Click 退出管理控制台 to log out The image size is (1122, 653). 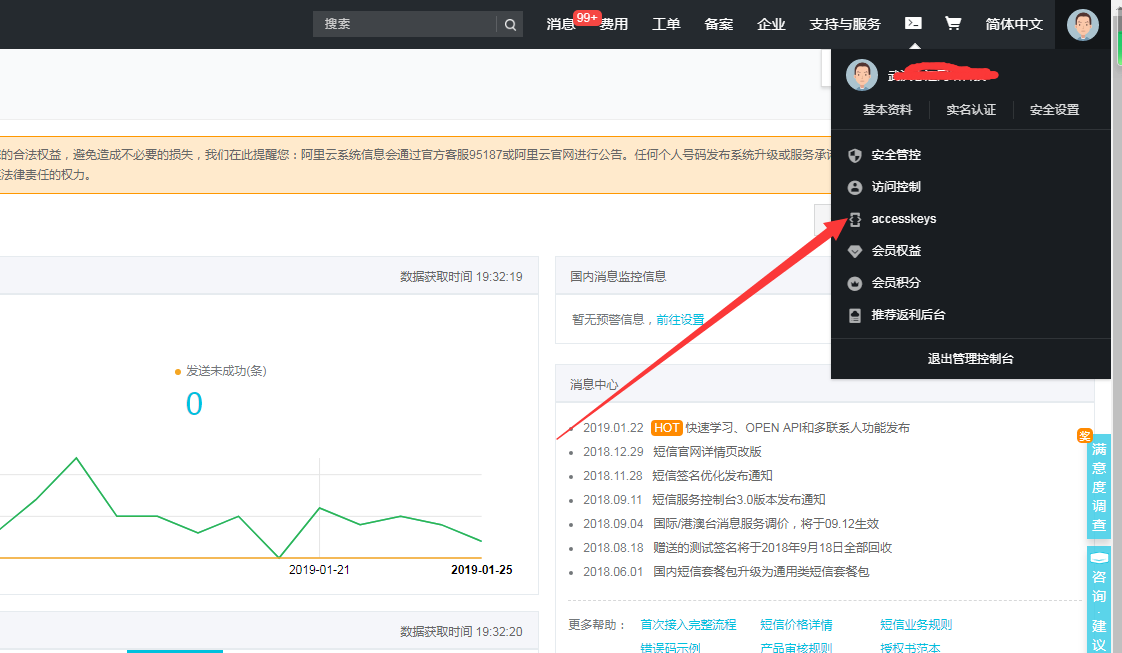click(970, 359)
